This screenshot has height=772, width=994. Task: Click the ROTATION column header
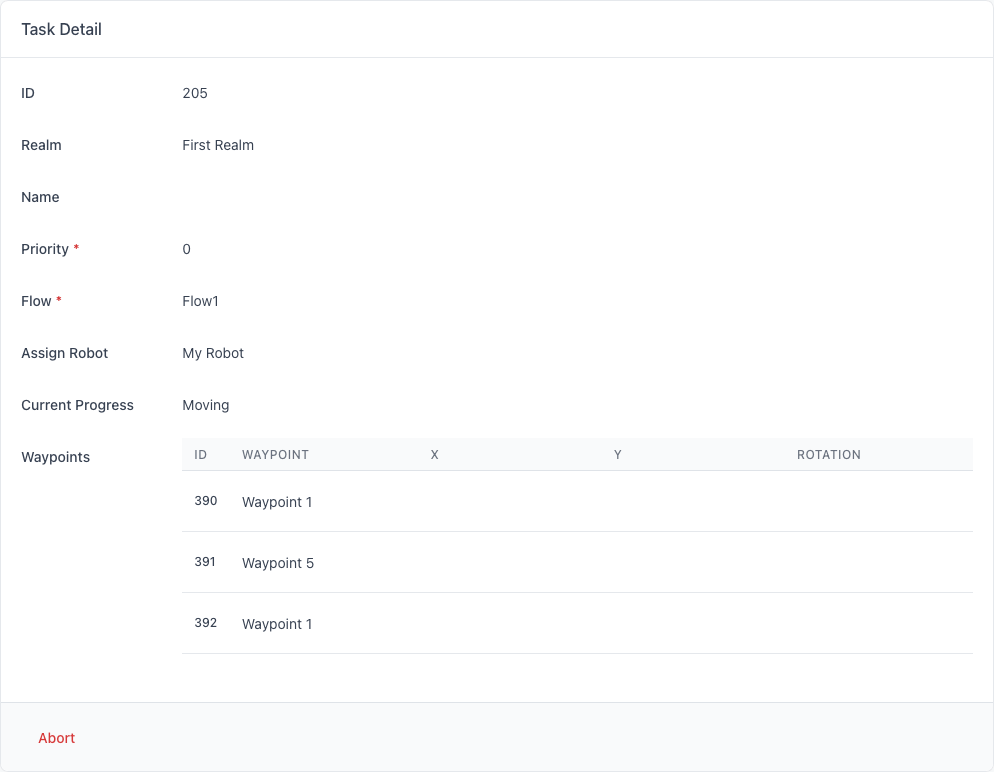pos(829,454)
